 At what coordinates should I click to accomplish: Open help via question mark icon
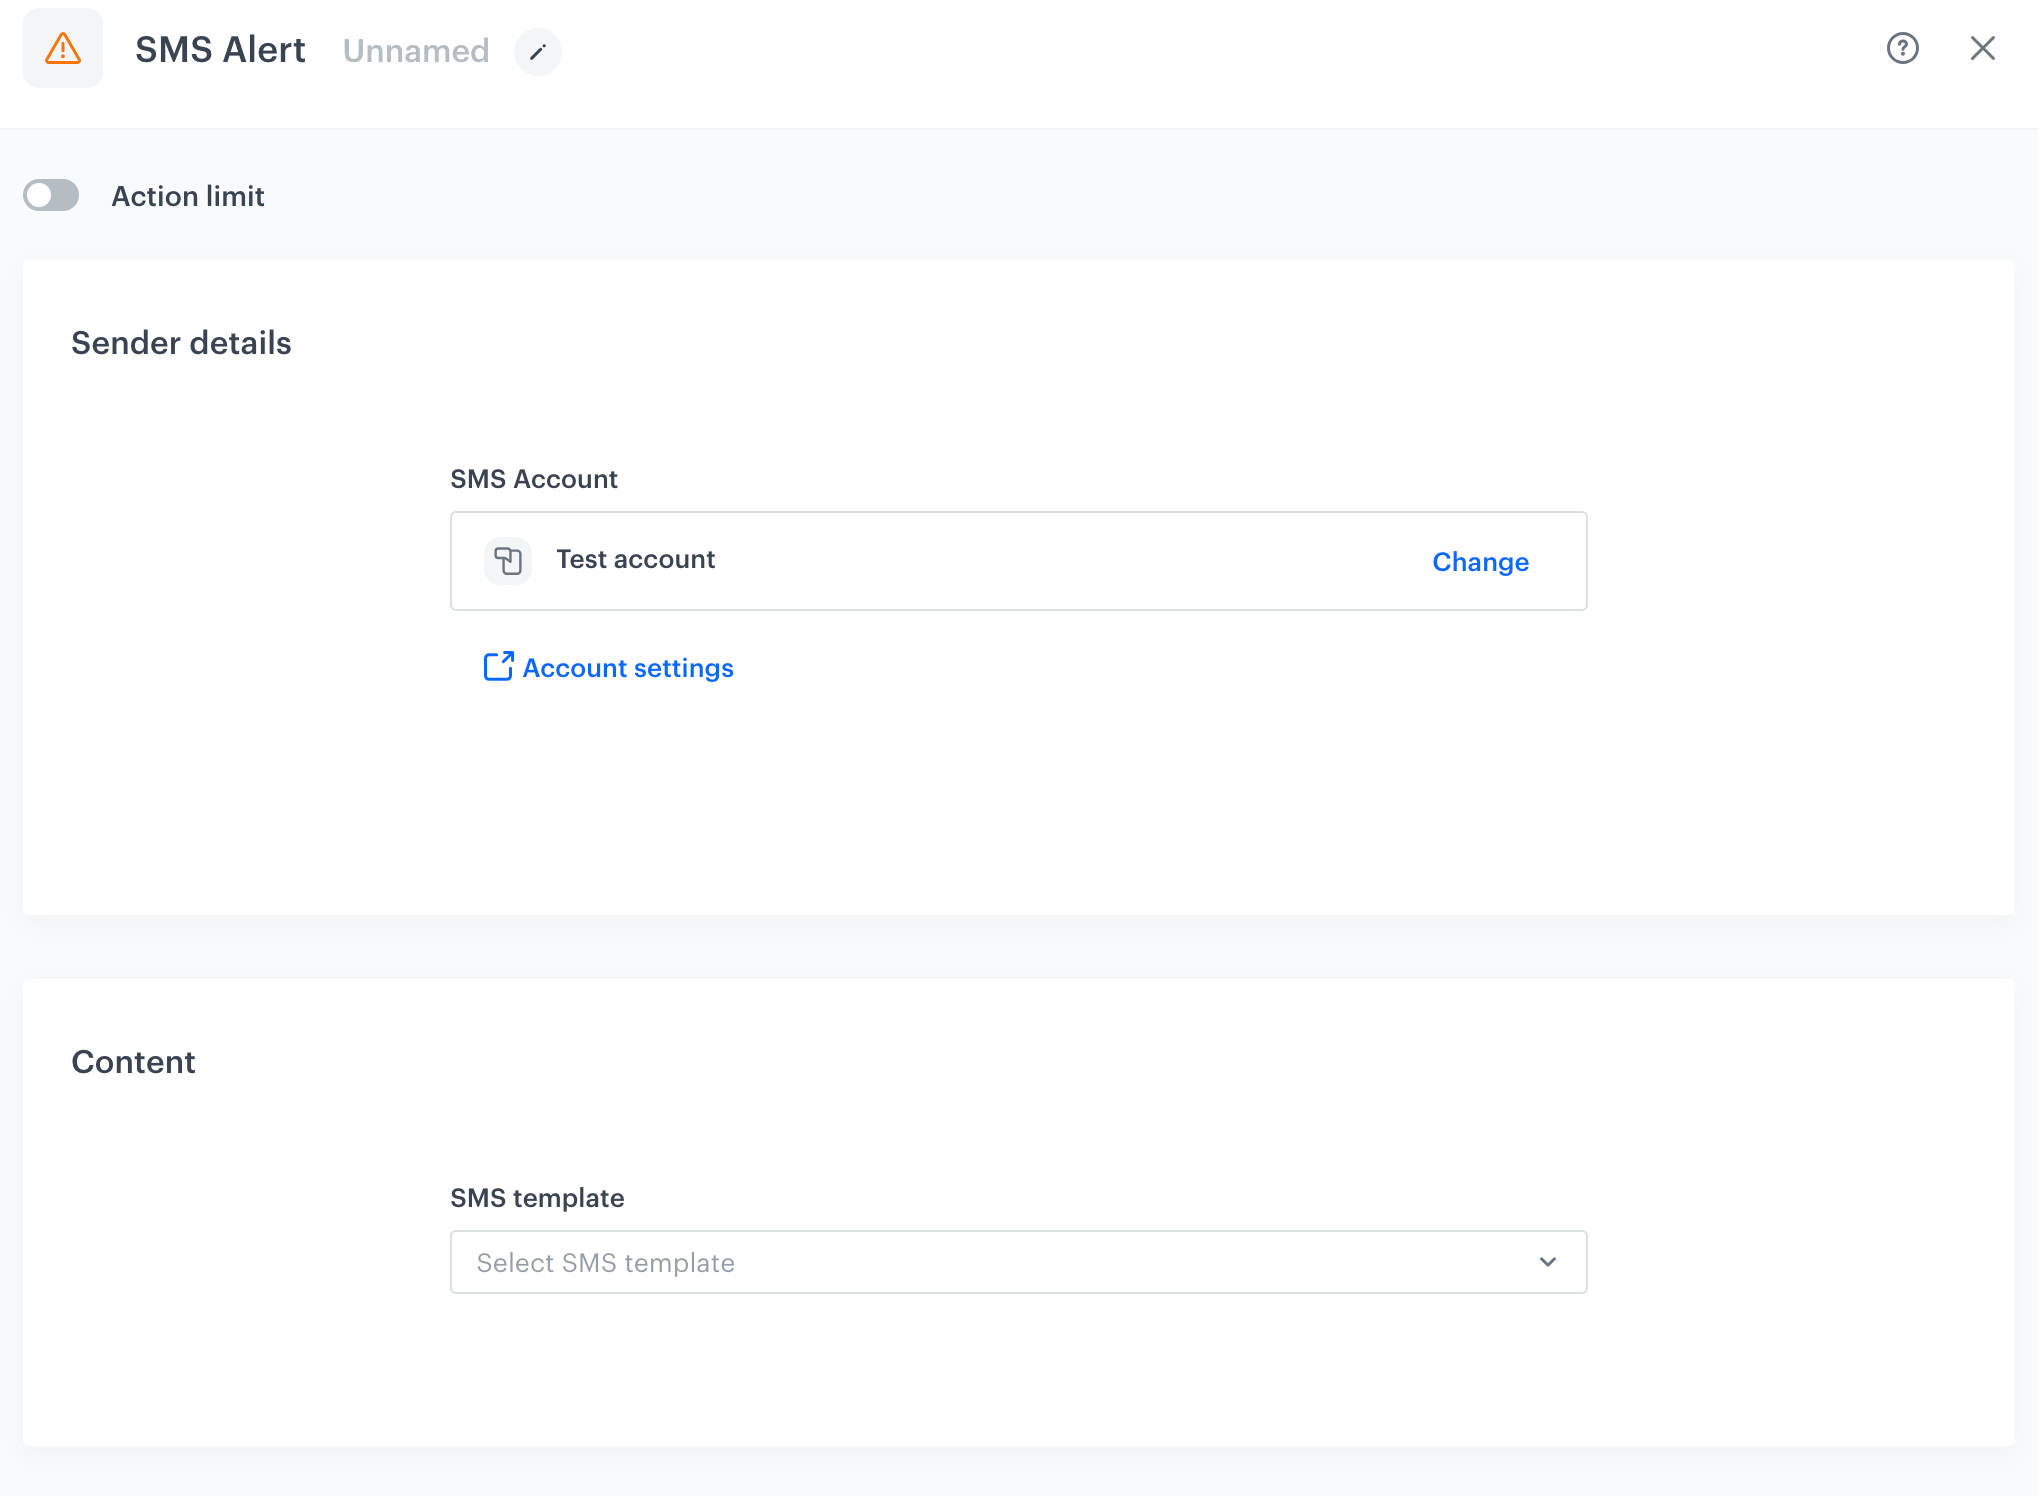1902,48
